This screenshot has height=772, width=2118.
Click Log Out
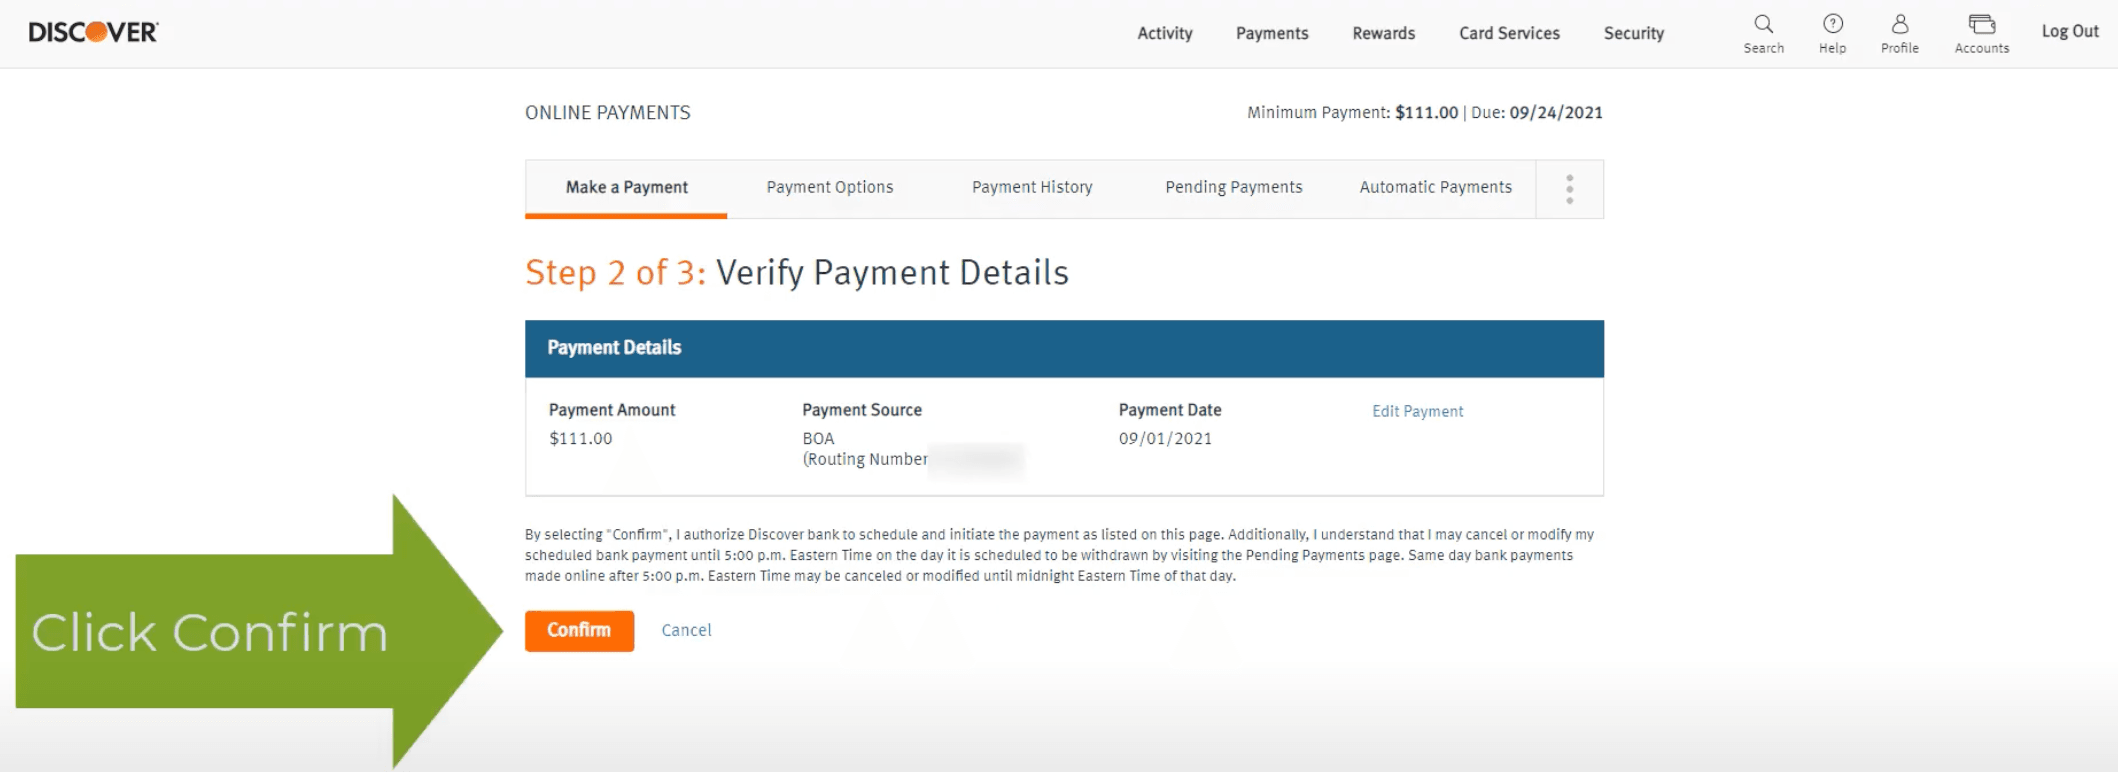(2069, 31)
